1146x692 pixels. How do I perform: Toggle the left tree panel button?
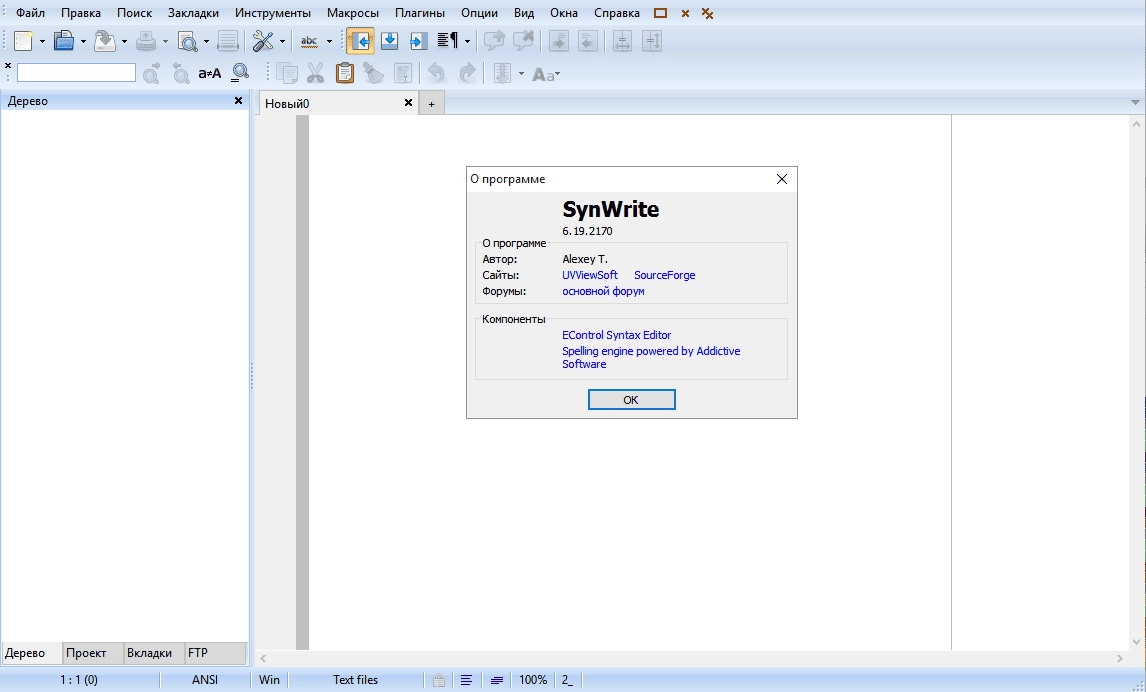360,41
